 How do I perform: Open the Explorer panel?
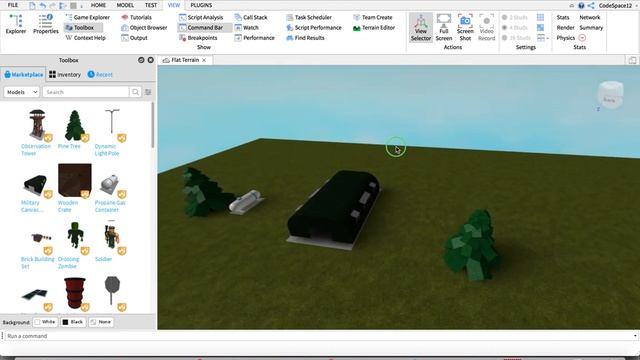click(16, 24)
